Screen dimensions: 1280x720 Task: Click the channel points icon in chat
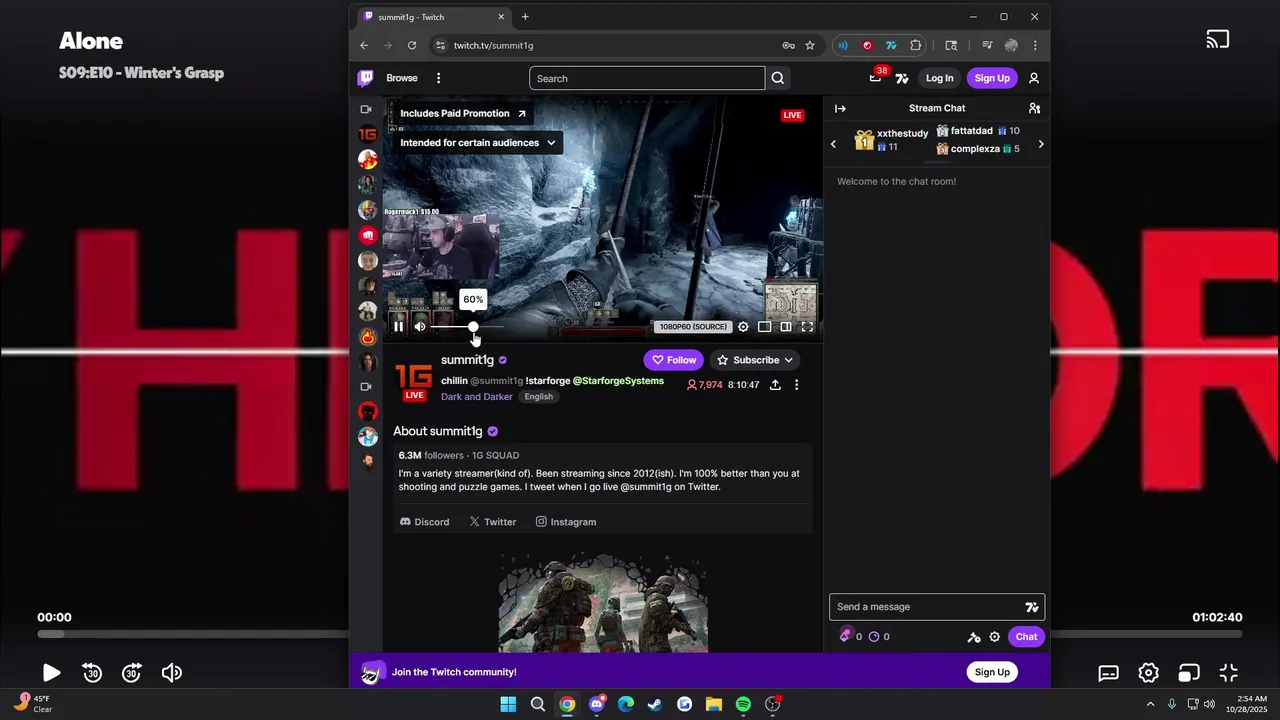pyautogui.click(x=874, y=637)
